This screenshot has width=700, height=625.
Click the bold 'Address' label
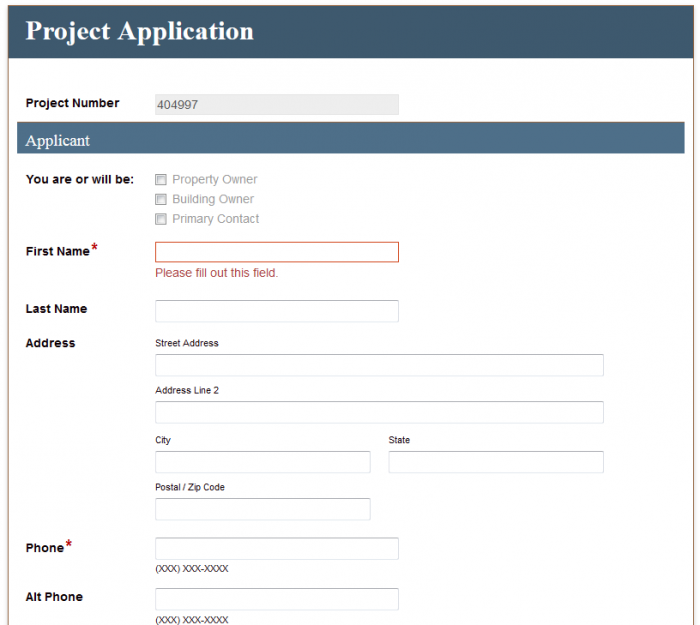(x=50, y=343)
